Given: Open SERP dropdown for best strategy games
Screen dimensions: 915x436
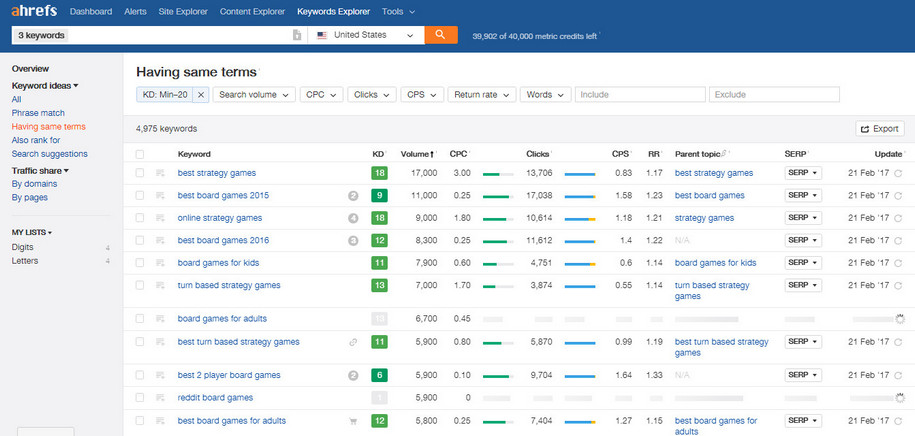Looking at the screenshot, I should [x=803, y=173].
